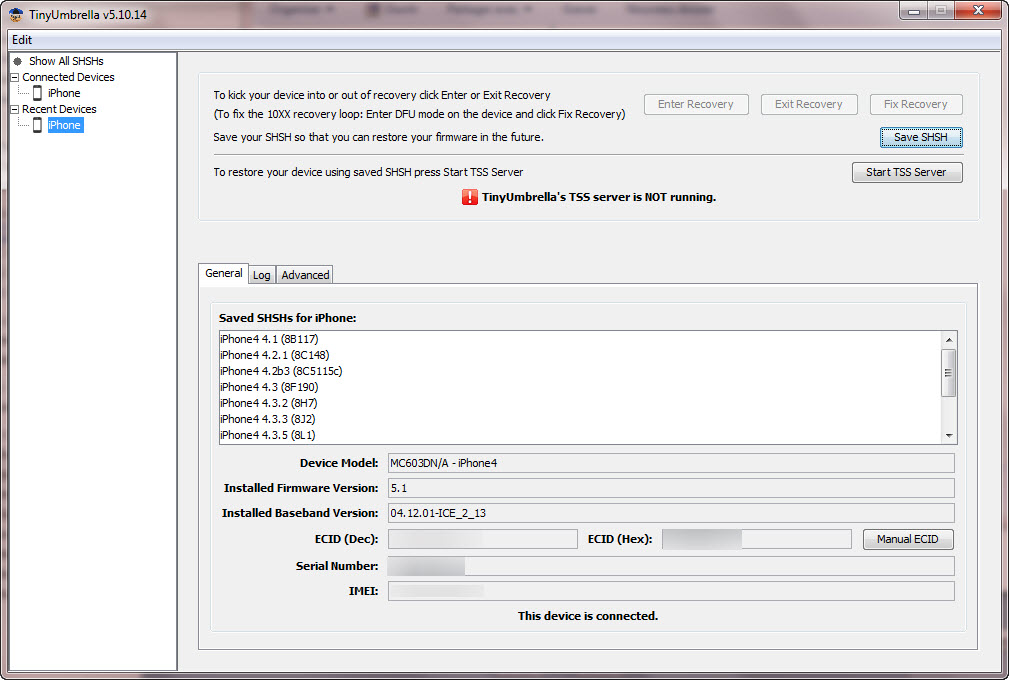Click the phone icon under Recent Devices

[x=37, y=125]
